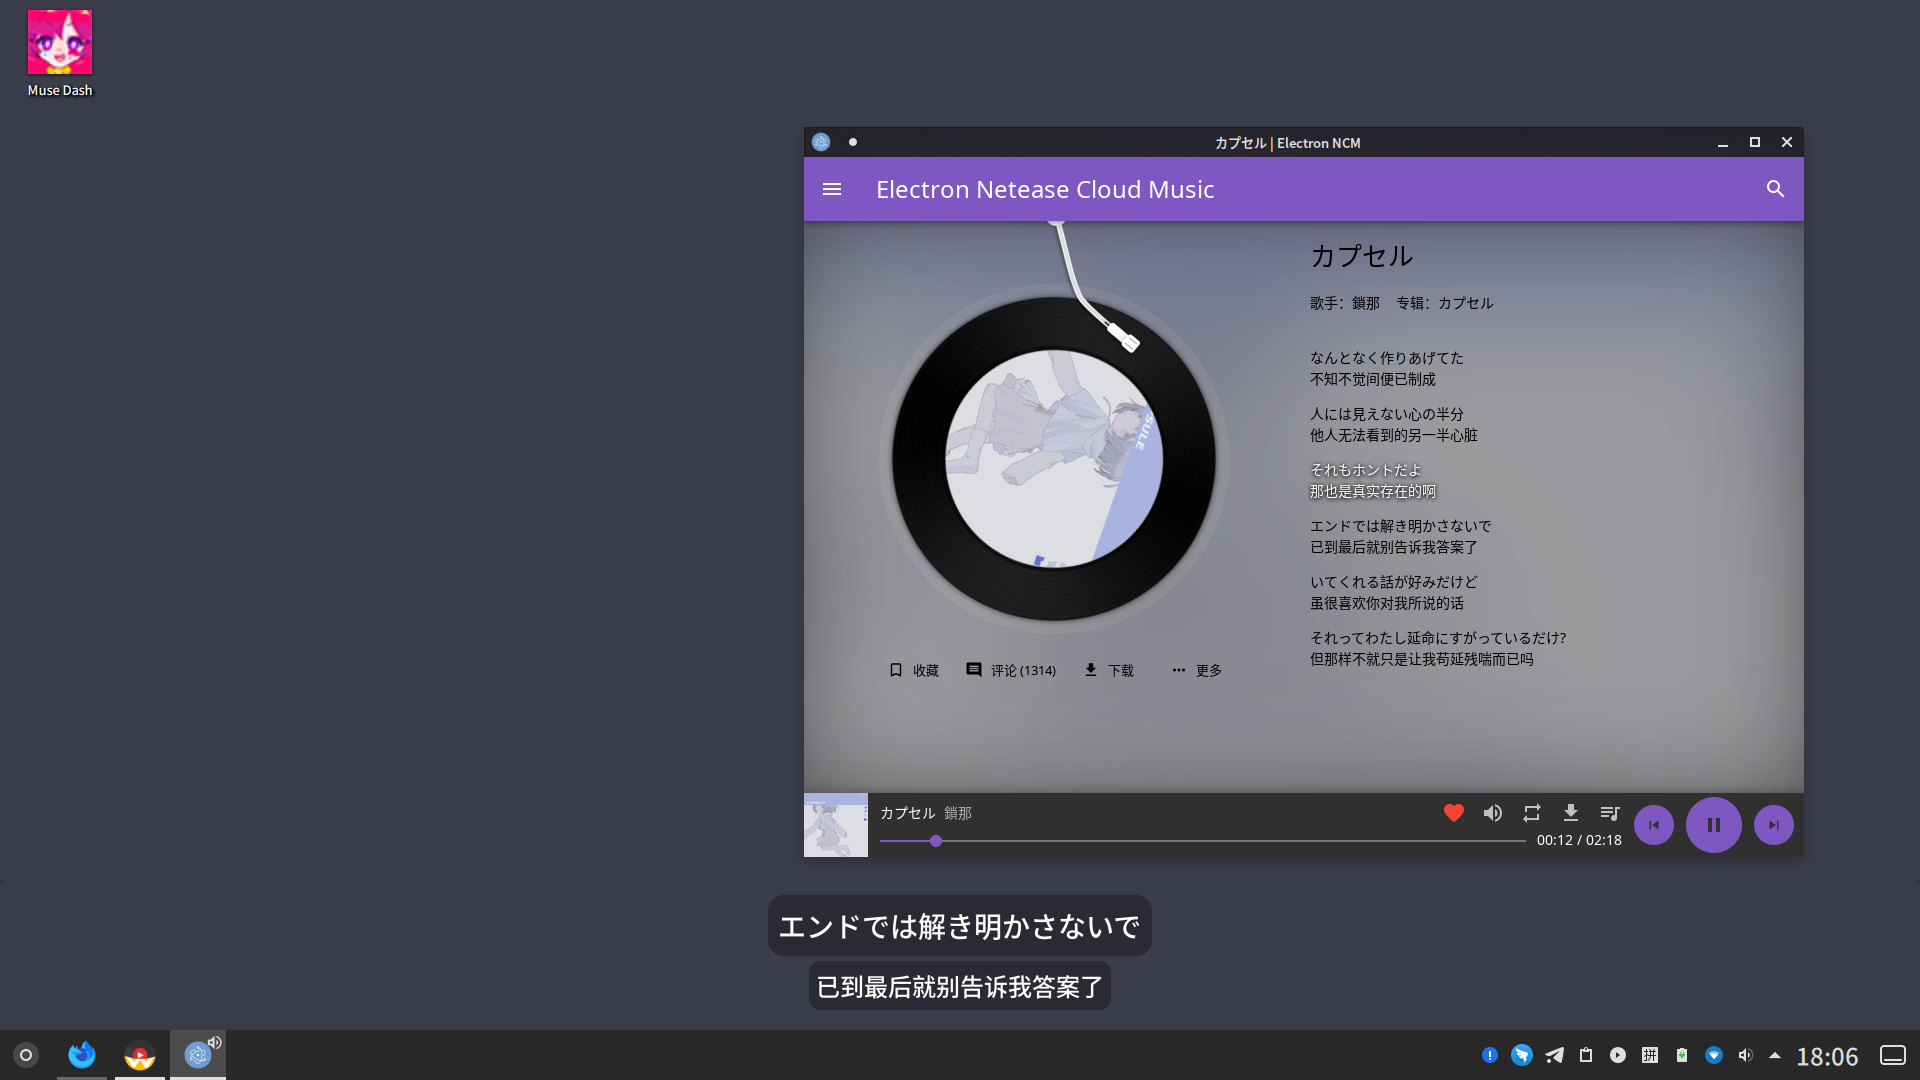Open the current playlist queue icon
Viewport: 1920px width, 1080px height.
click(1610, 813)
